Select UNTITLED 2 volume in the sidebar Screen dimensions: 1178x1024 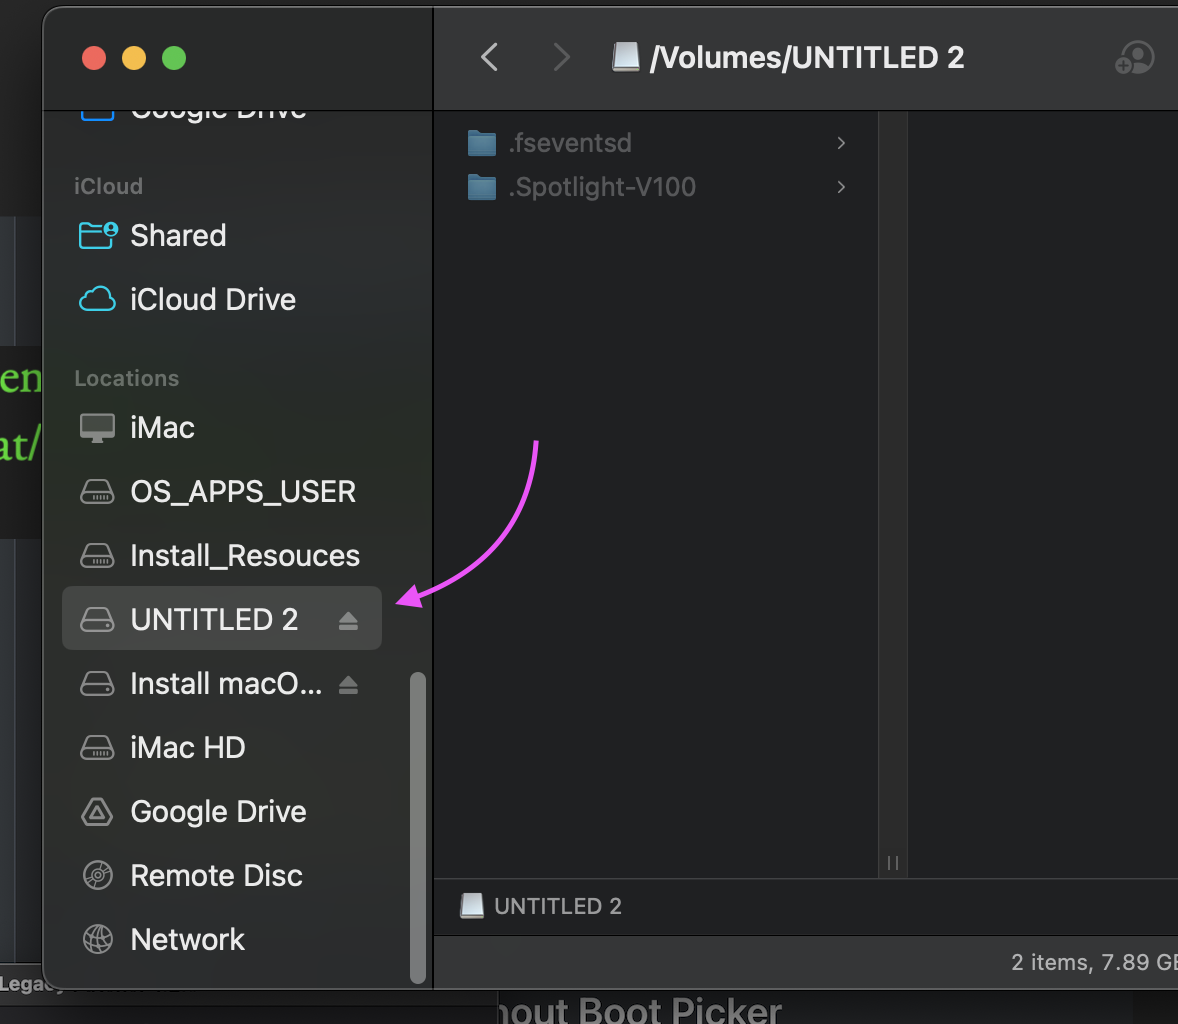click(222, 618)
